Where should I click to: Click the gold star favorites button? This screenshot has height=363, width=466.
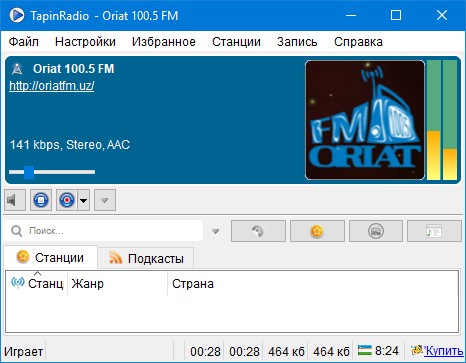pyautogui.click(x=317, y=231)
